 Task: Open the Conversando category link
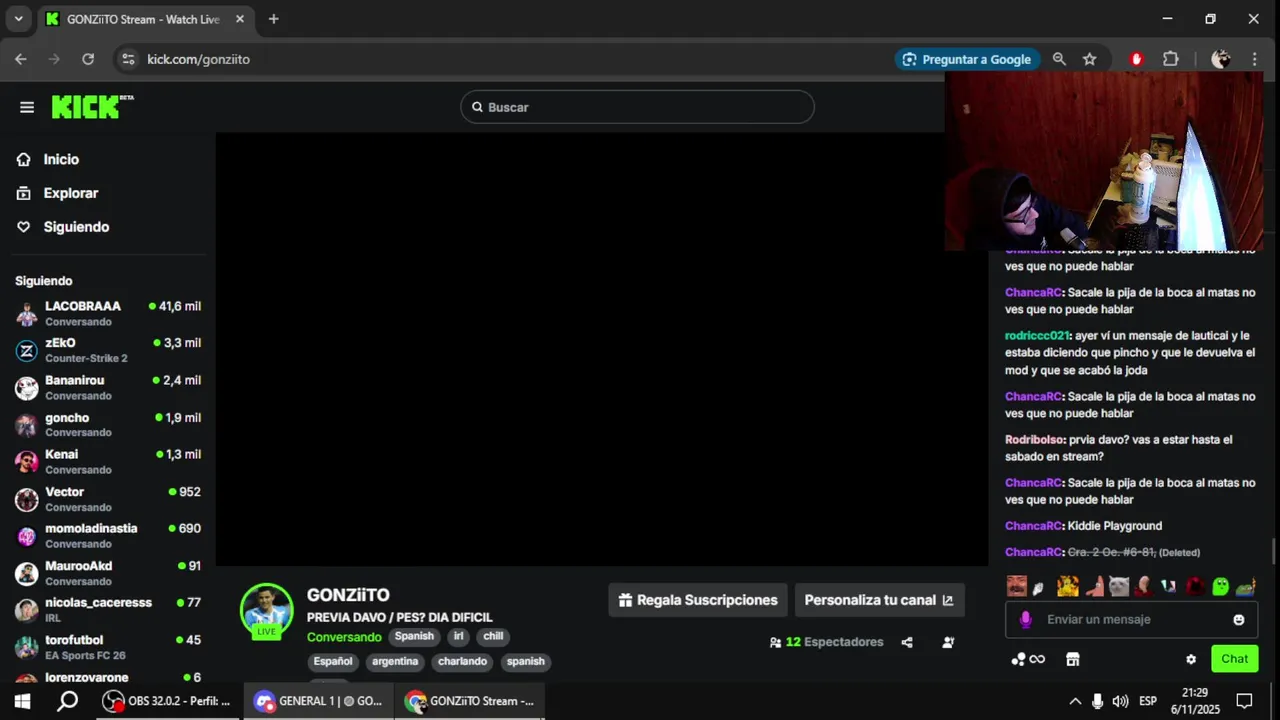point(344,637)
